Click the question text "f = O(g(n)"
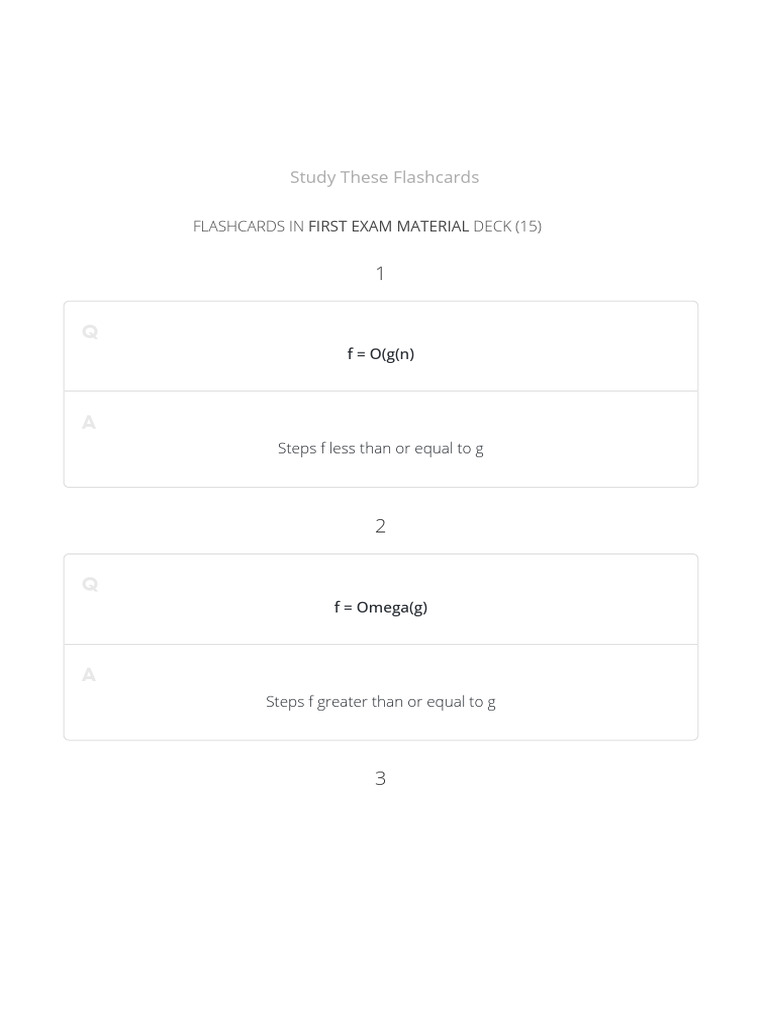 point(381,353)
